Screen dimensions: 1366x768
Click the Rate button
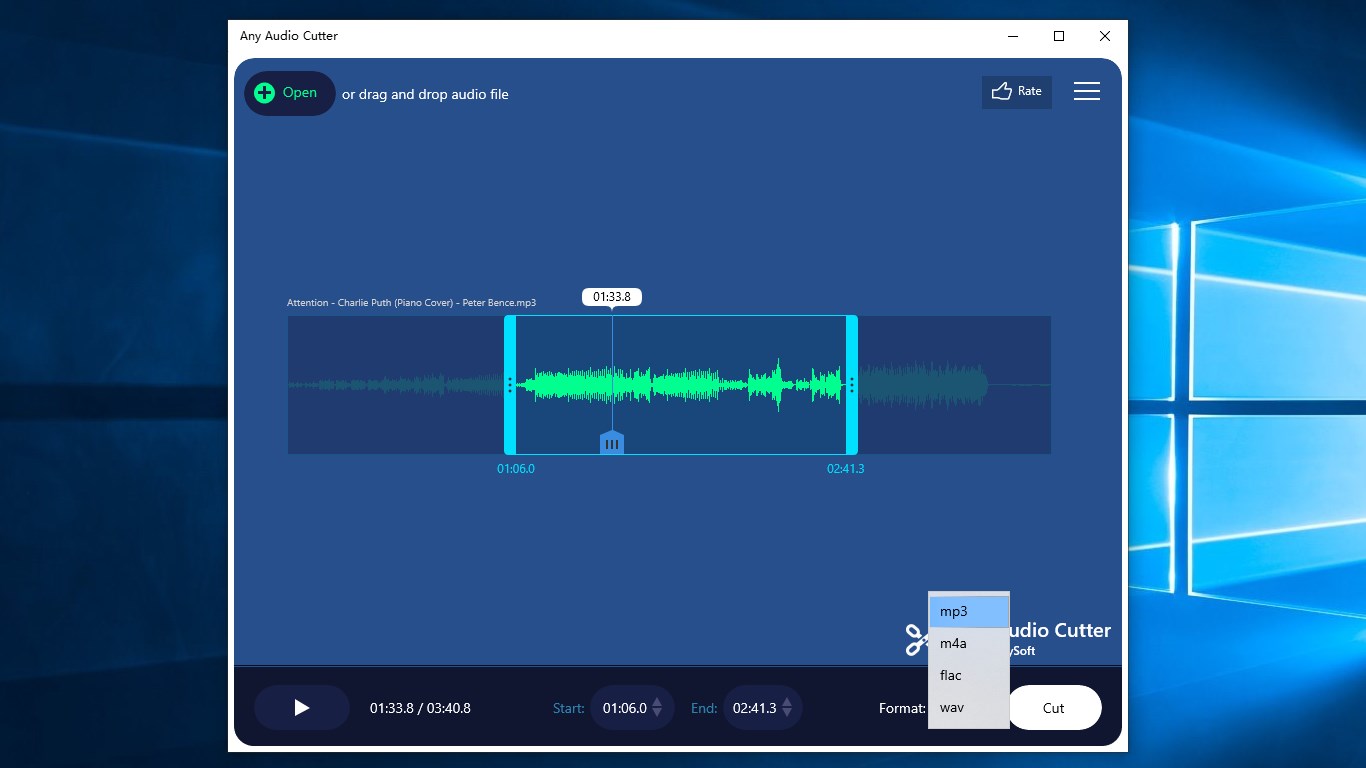pyautogui.click(x=1017, y=91)
